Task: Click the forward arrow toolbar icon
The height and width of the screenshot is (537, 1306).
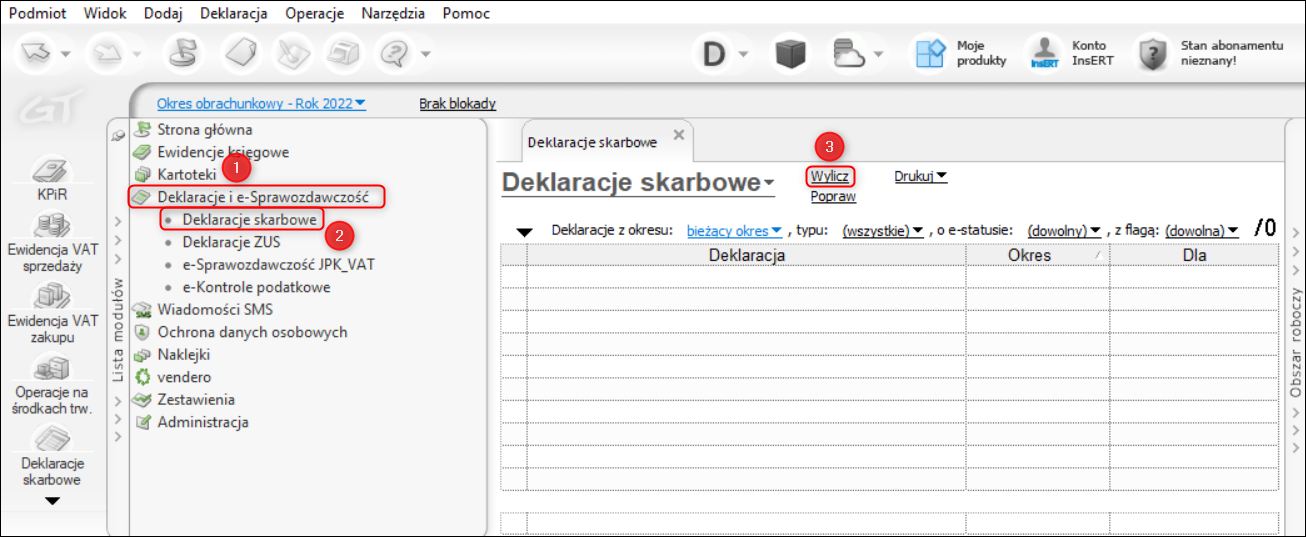Action: point(106,53)
